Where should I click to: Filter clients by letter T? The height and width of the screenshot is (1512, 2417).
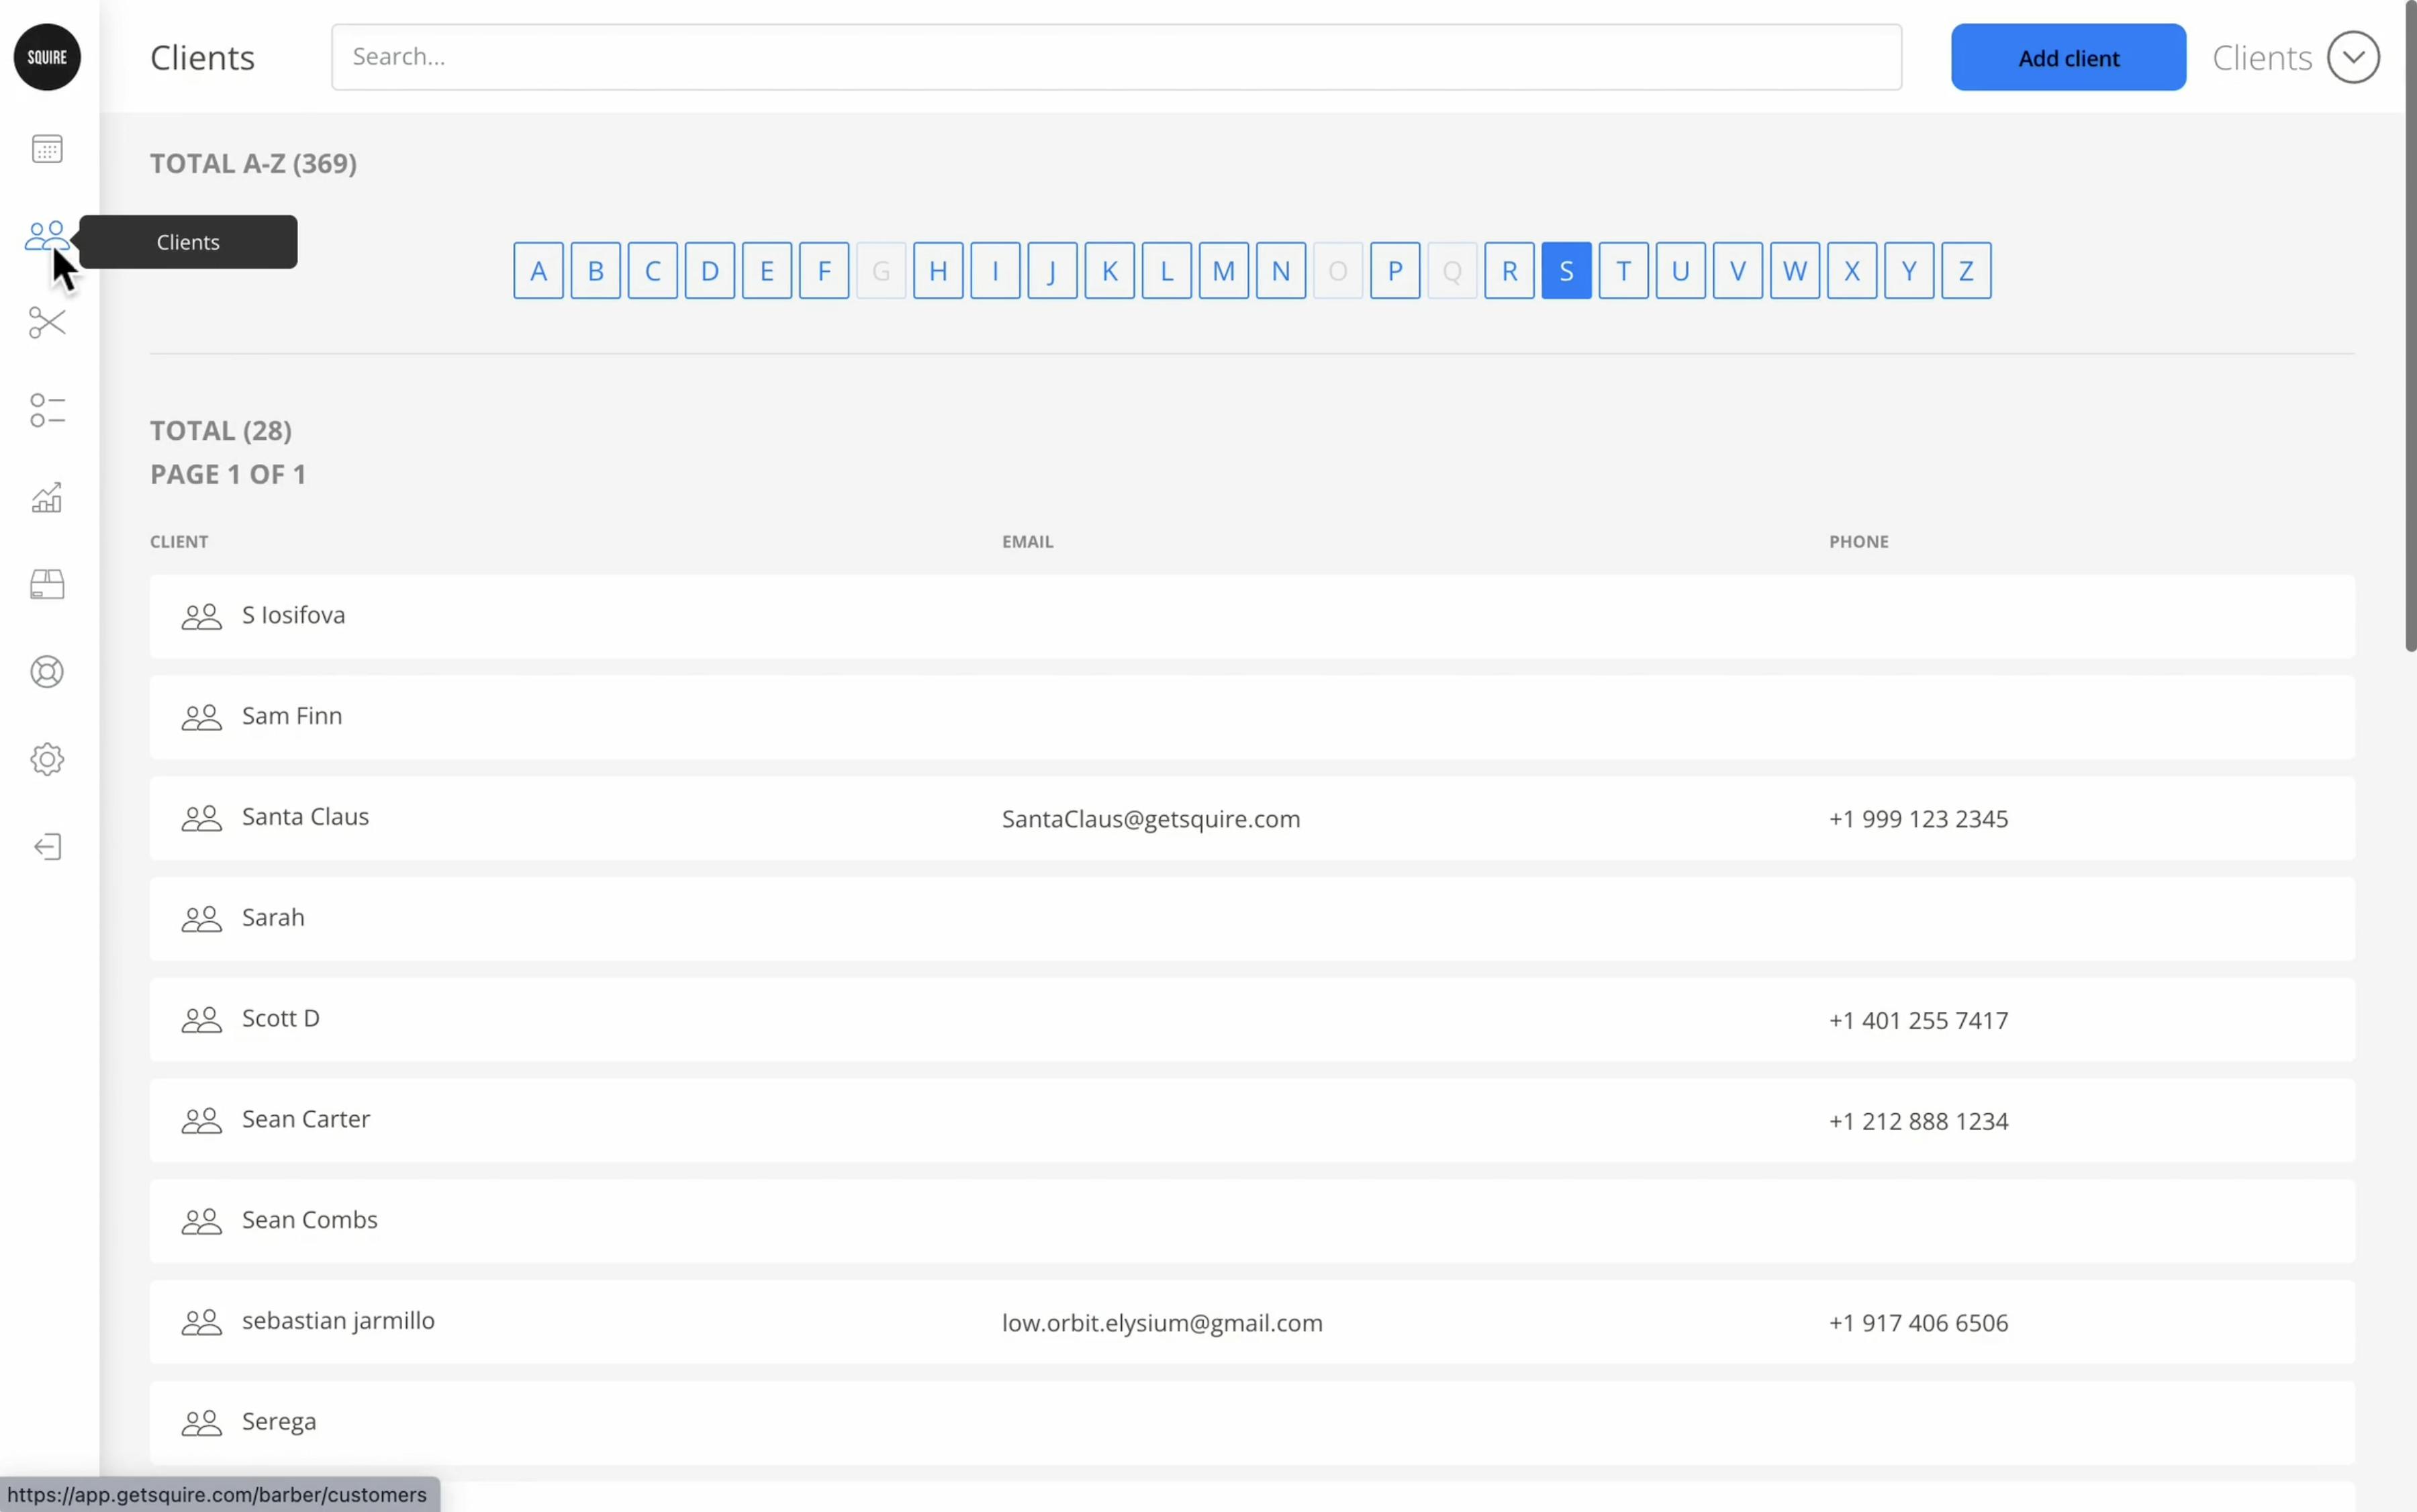[1623, 271]
